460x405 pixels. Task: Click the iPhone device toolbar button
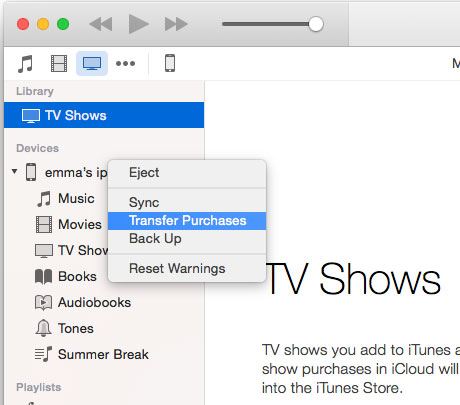pos(170,63)
